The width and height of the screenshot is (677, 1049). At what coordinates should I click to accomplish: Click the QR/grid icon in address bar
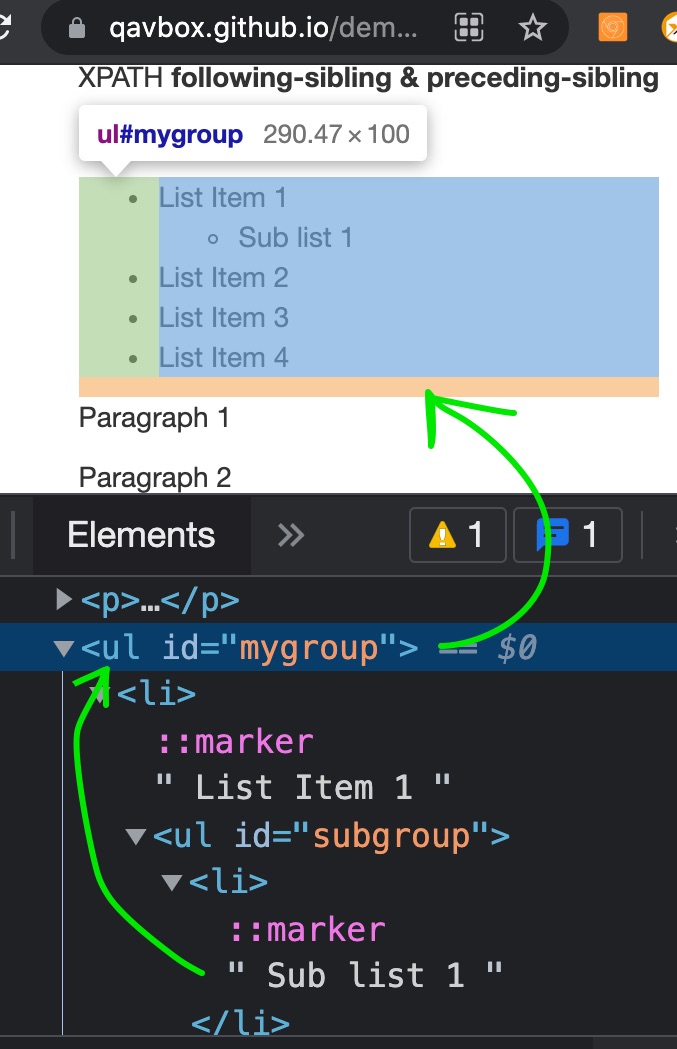tap(470, 28)
